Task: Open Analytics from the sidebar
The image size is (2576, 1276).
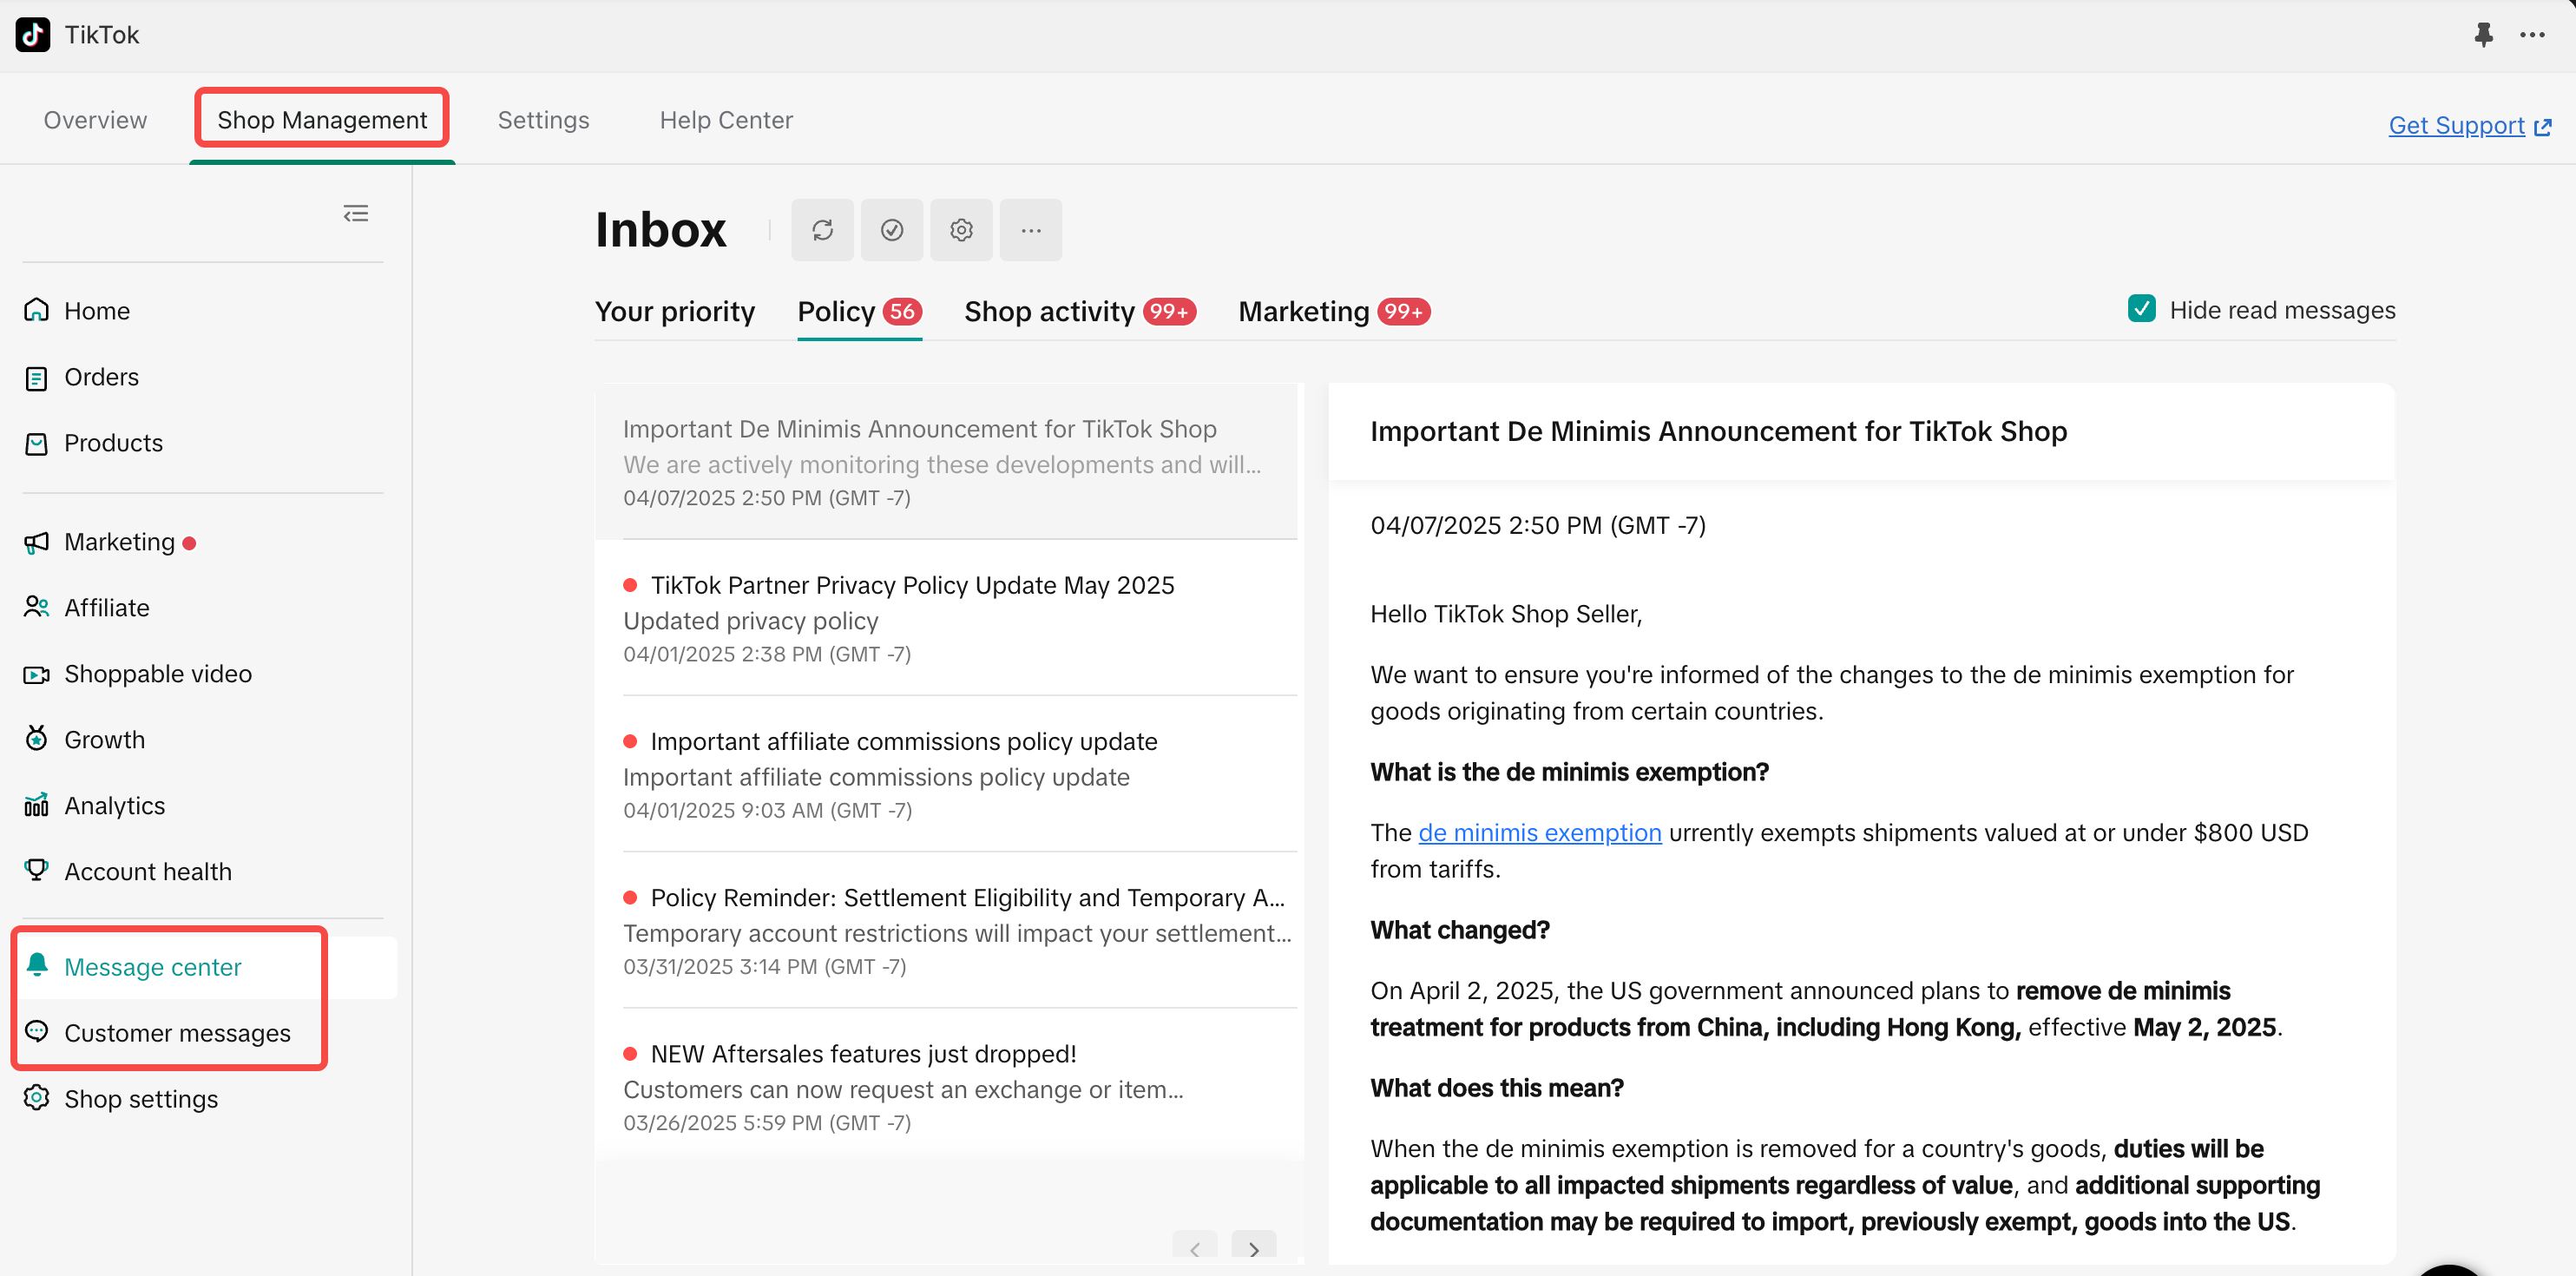Action: (114, 805)
